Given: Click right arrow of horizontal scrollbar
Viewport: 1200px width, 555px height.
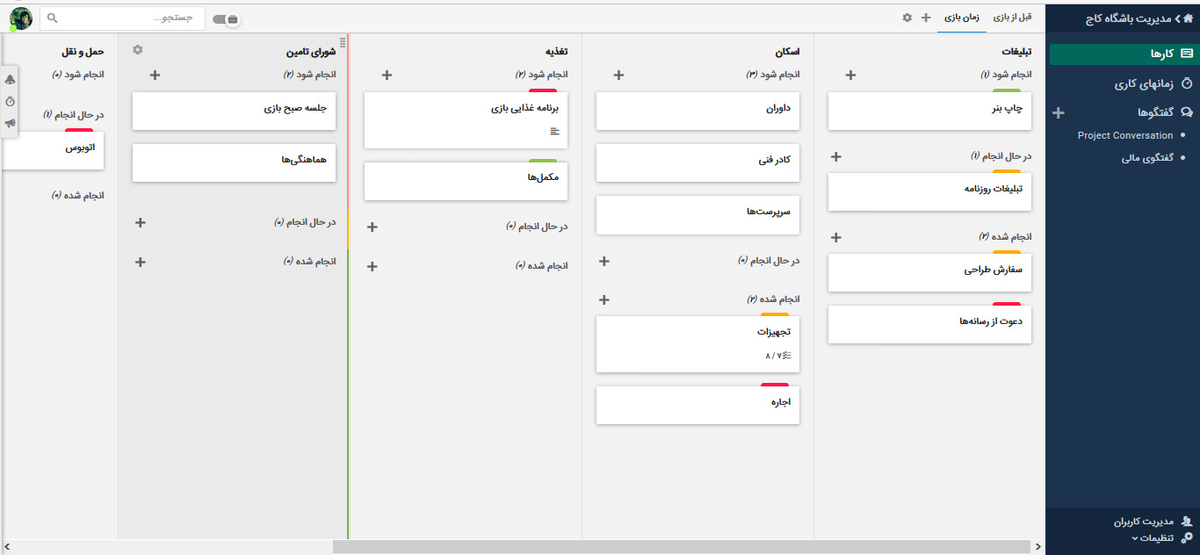Looking at the screenshot, I should click(1039, 547).
